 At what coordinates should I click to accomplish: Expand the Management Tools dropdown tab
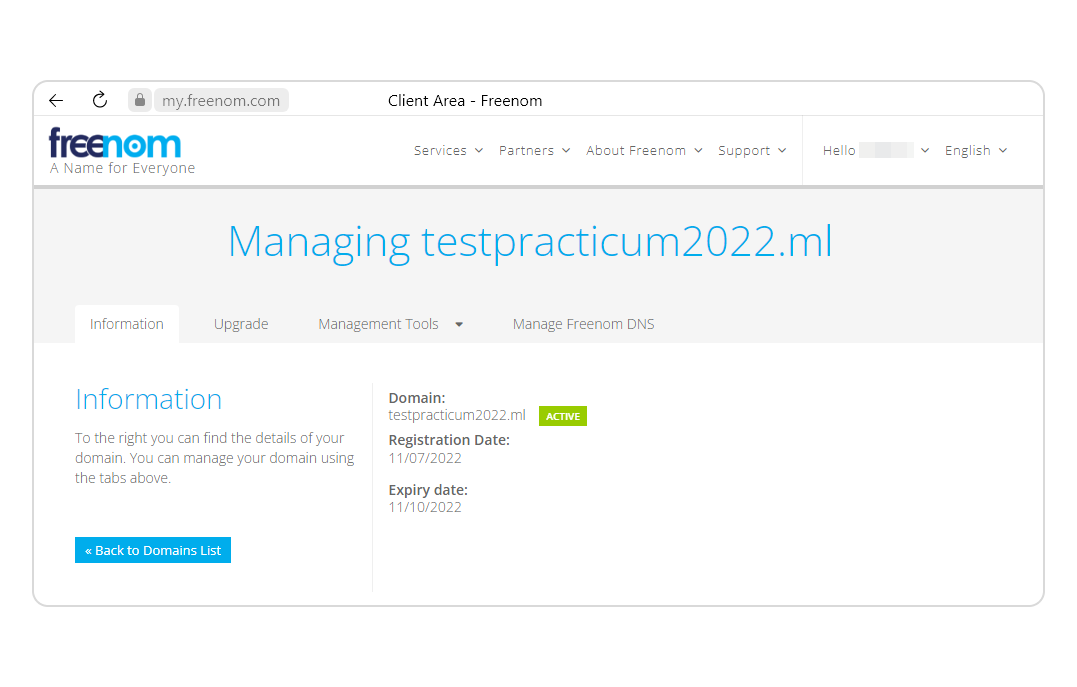point(390,324)
